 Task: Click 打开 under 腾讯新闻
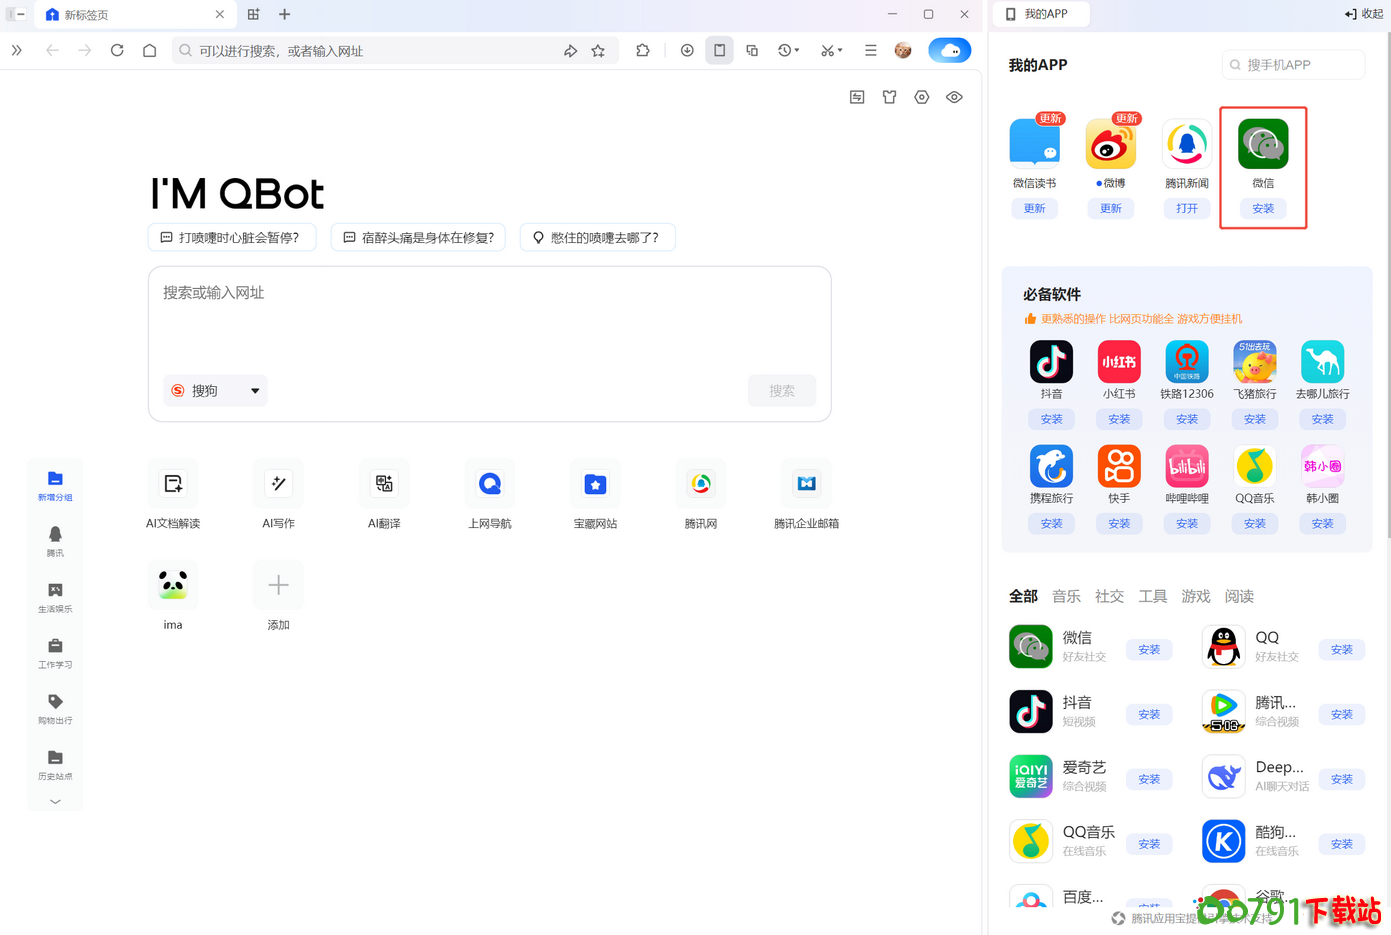pos(1187,208)
